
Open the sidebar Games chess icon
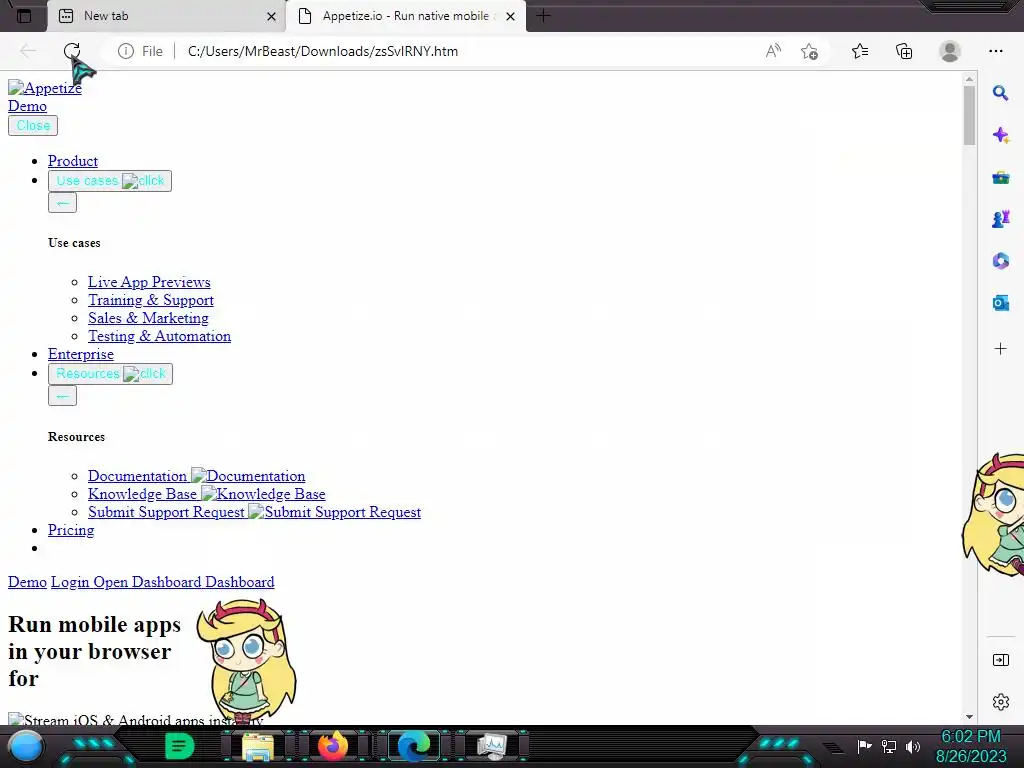click(1000, 219)
